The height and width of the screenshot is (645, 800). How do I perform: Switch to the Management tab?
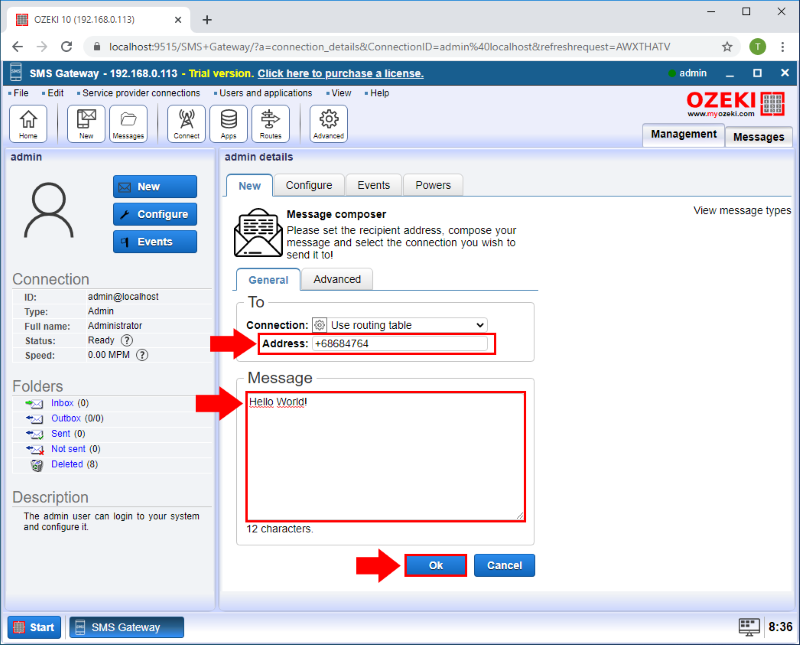pyautogui.click(x=683, y=134)
